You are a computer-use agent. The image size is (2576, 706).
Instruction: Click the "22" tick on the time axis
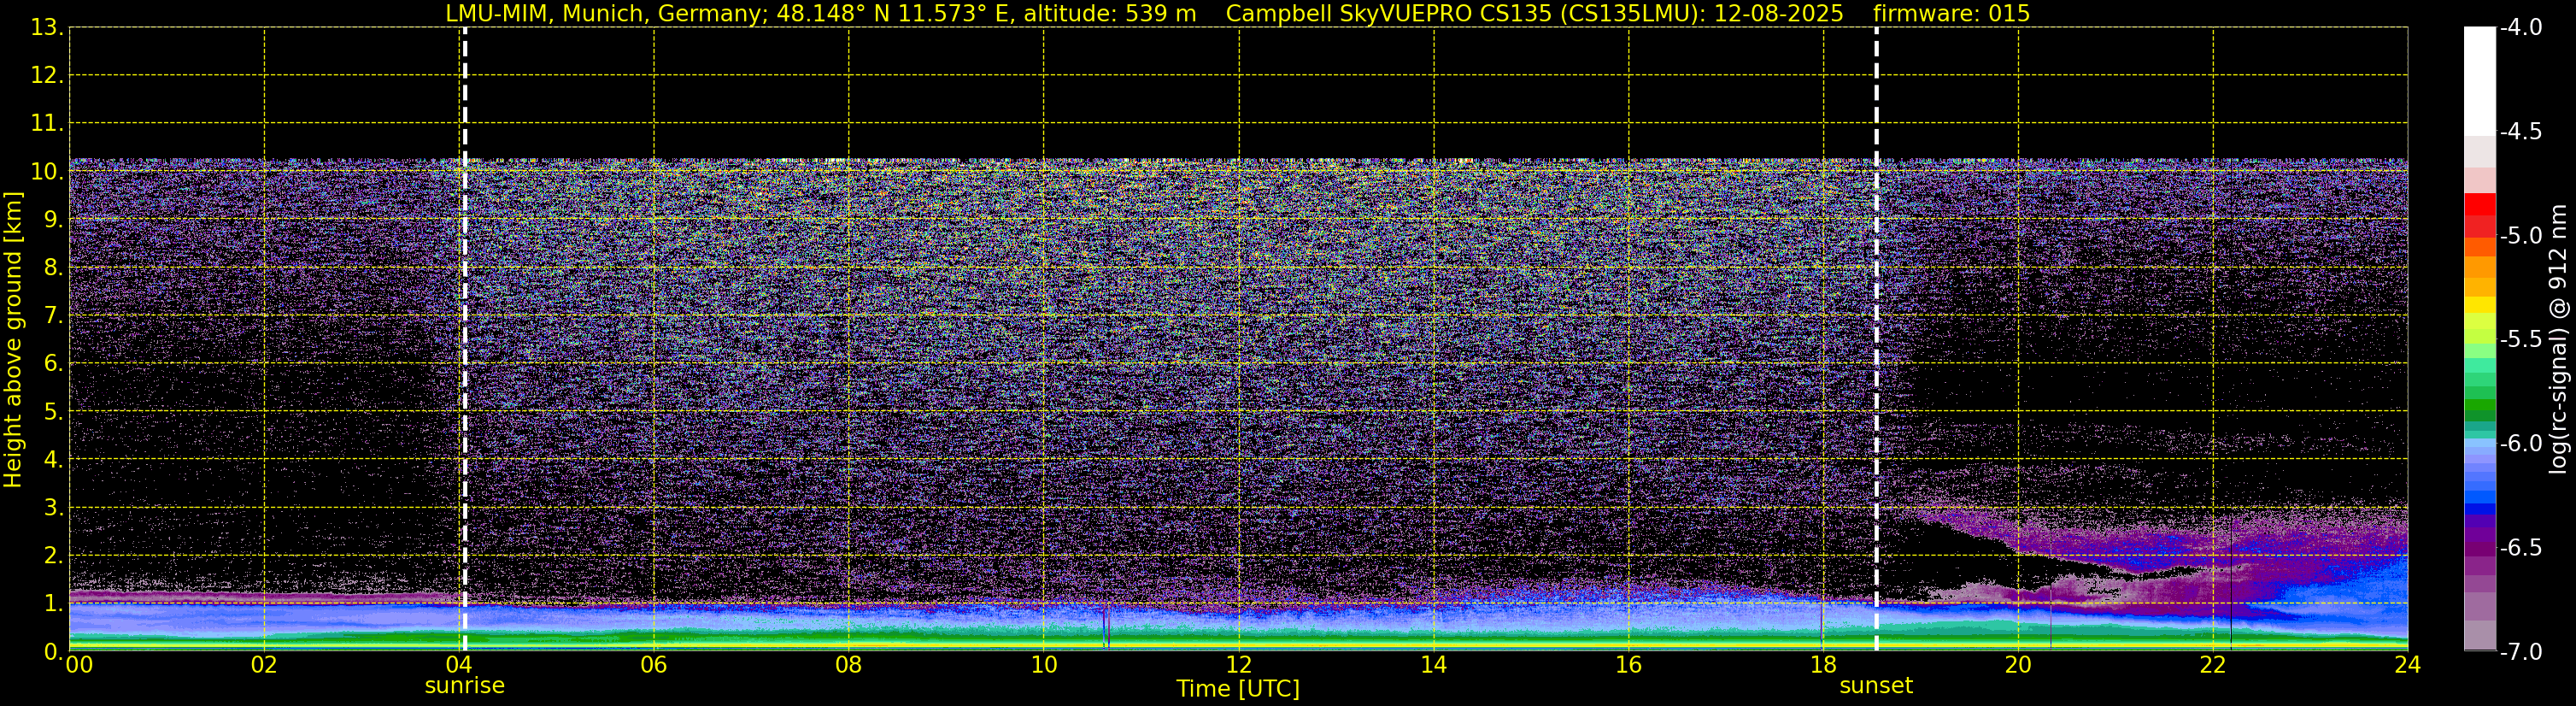[x=2213, y=665]
